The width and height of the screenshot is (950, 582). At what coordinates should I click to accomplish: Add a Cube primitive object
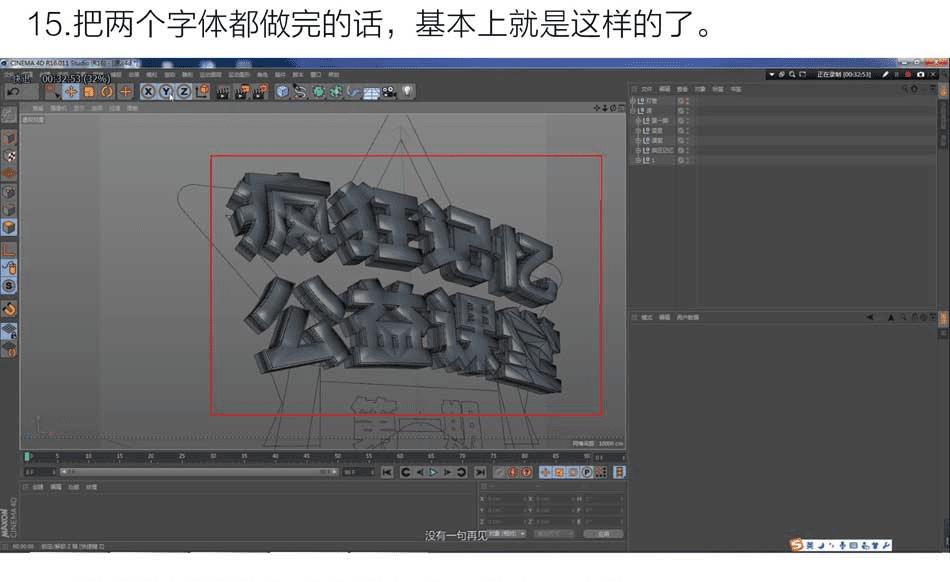[x=282, y=92]
